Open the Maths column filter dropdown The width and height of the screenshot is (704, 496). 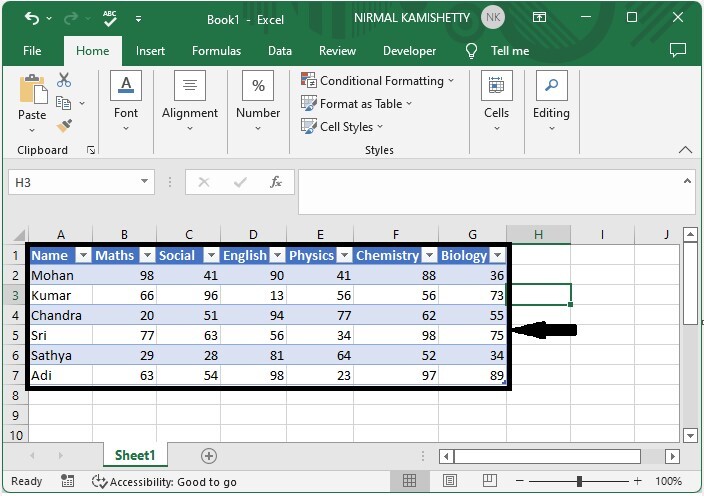[146, 255]
